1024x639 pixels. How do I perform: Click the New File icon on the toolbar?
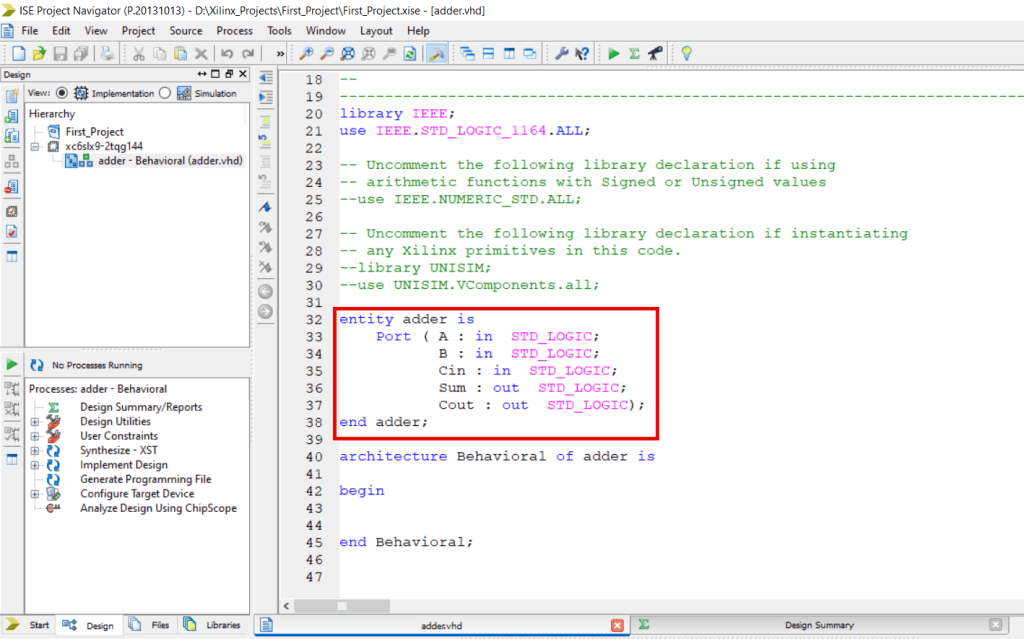coord(17,53)
